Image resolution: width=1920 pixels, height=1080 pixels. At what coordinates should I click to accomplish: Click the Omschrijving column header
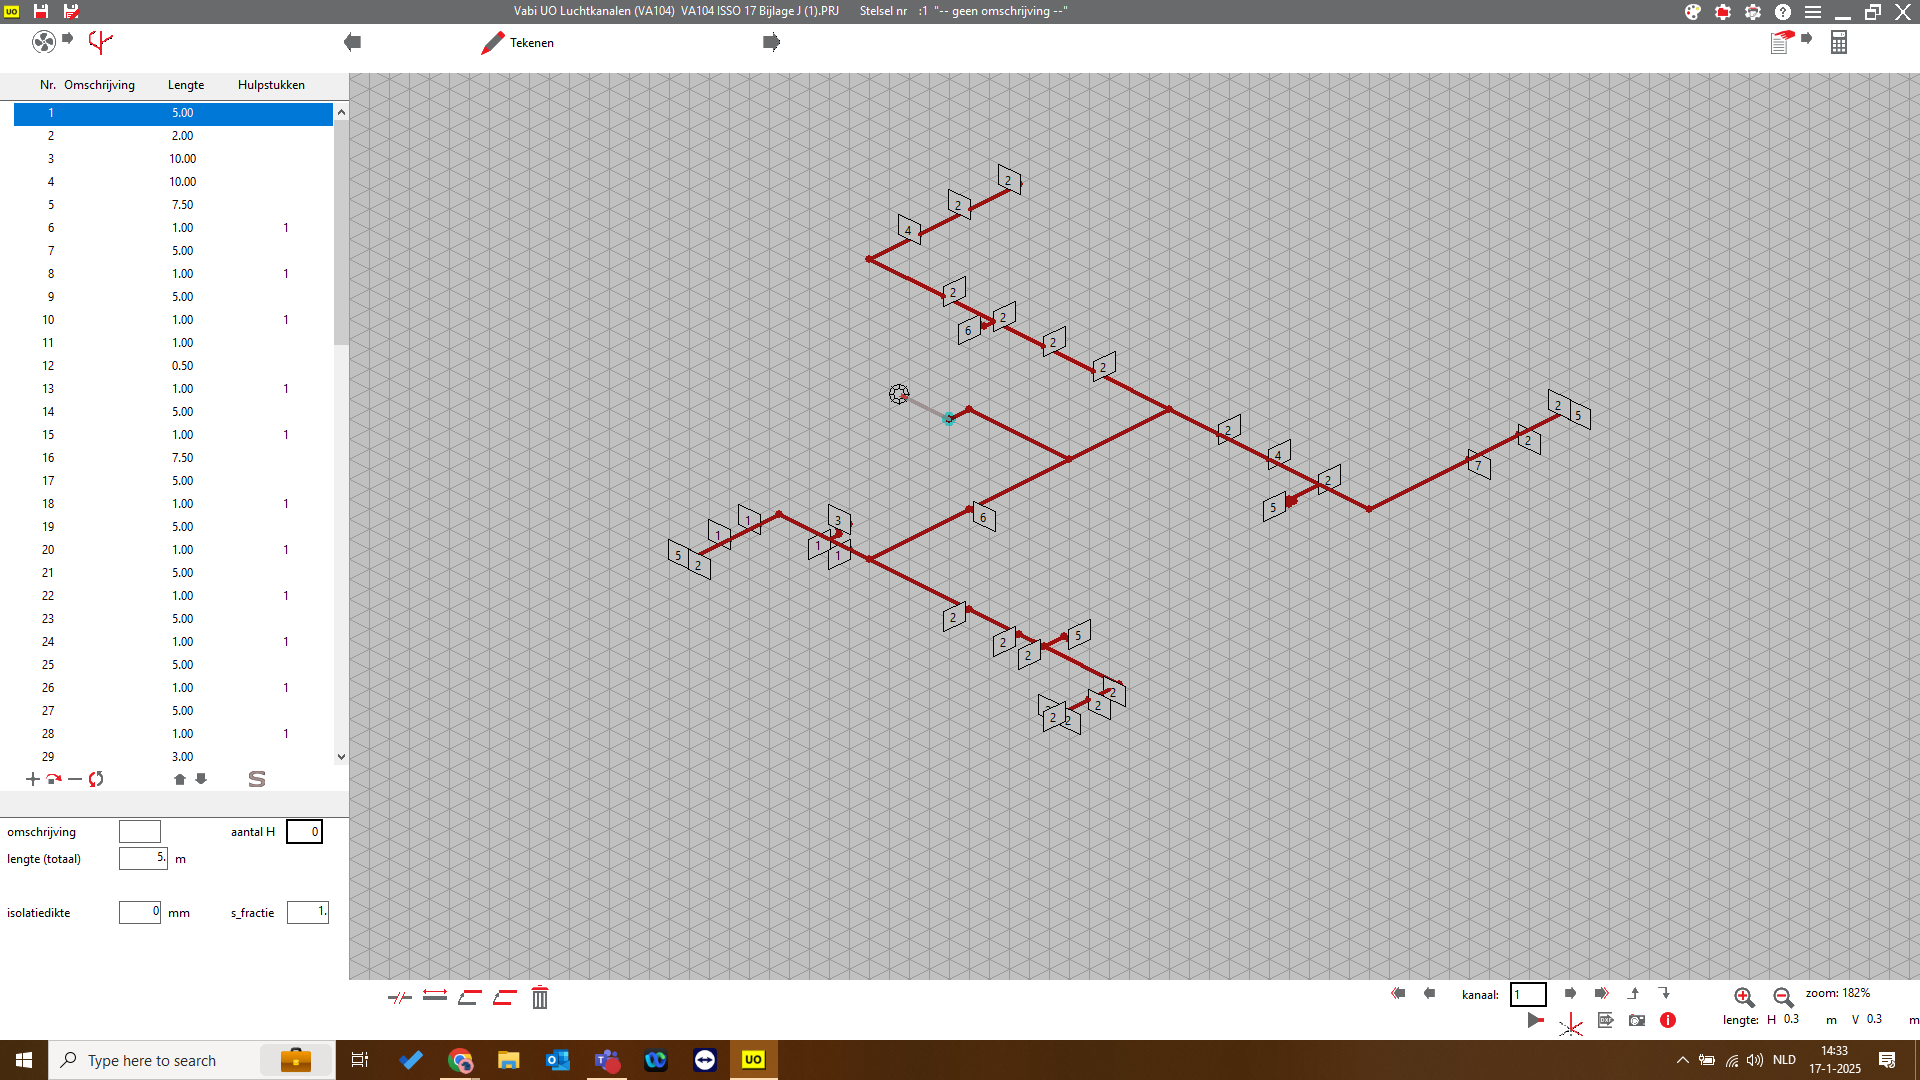click(x=99, y=85)
